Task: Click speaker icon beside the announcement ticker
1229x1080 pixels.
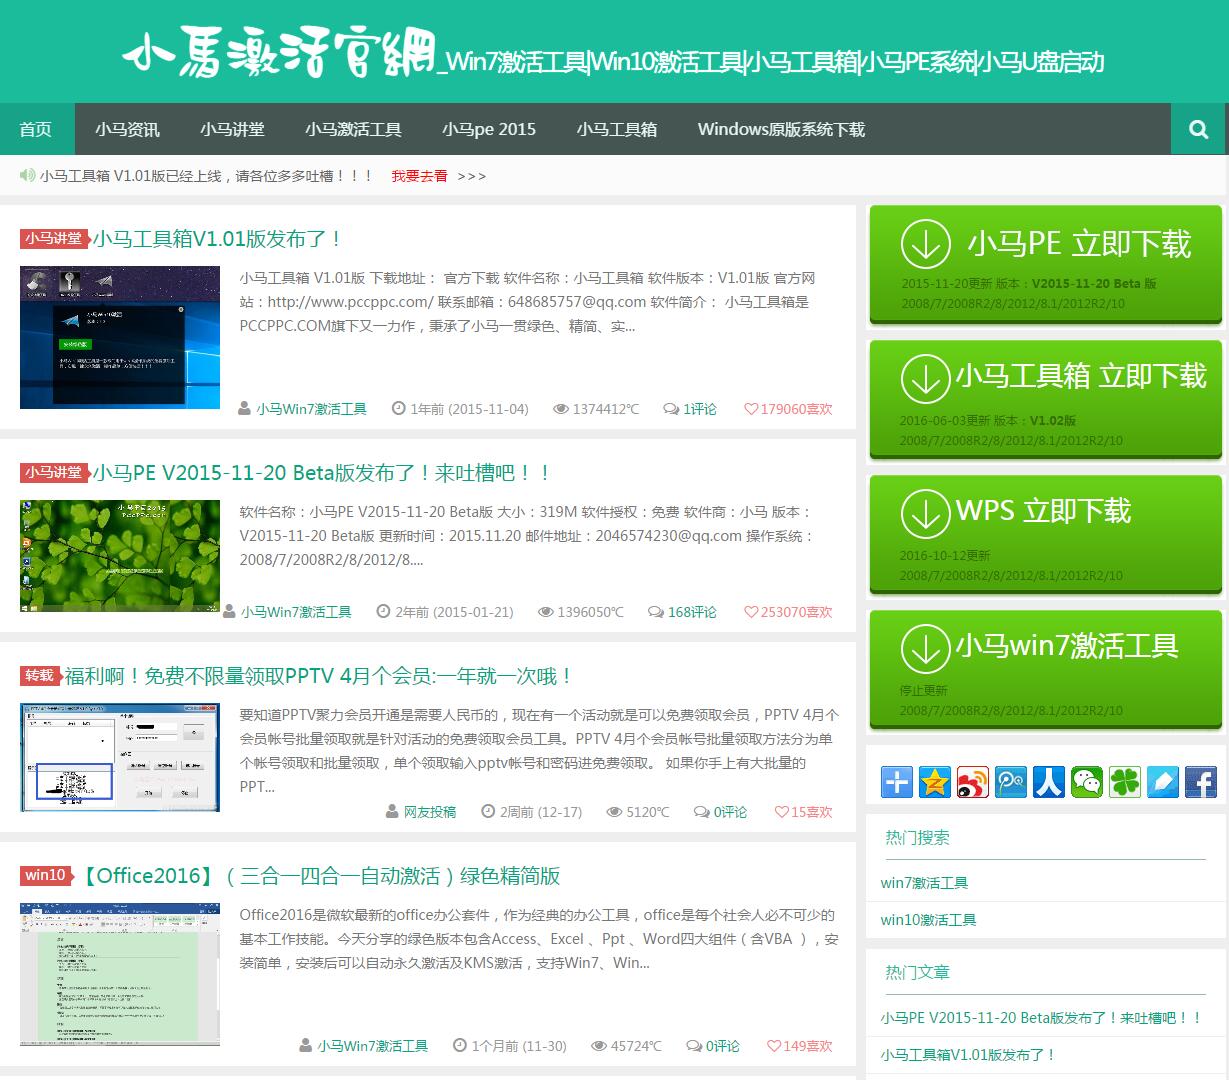Action: point(27,175)
